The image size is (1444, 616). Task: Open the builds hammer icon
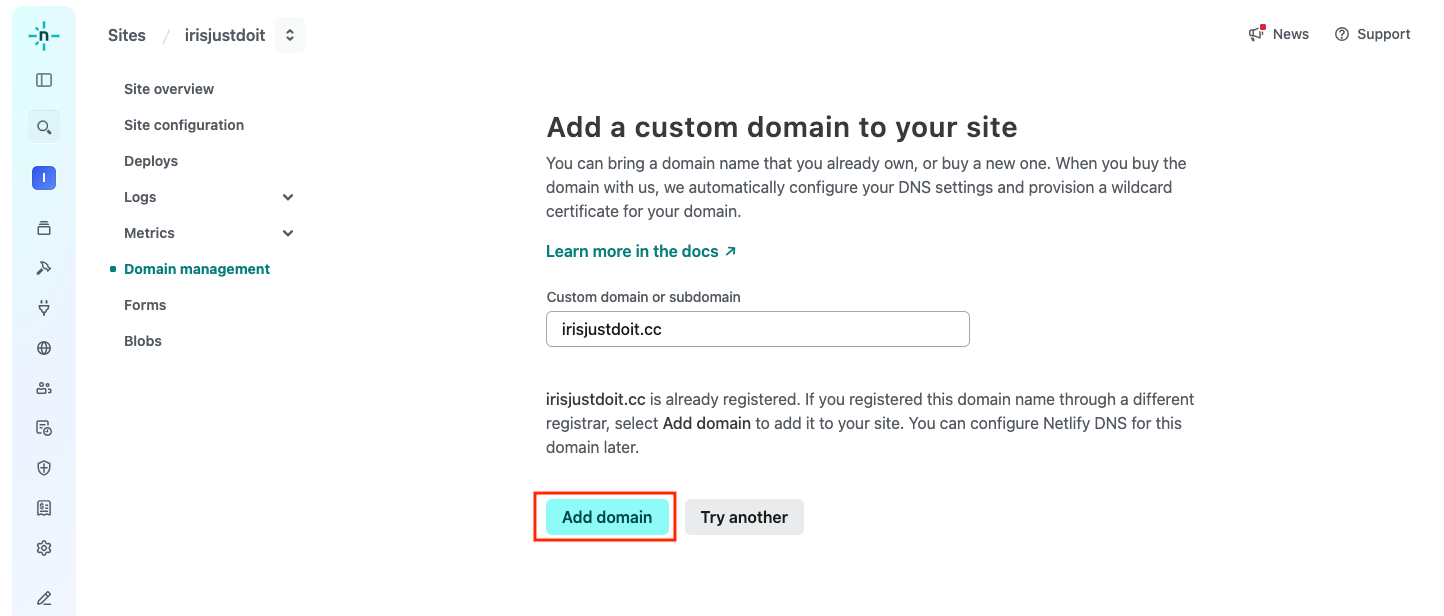pyautogui.click(x=44, y=268)
